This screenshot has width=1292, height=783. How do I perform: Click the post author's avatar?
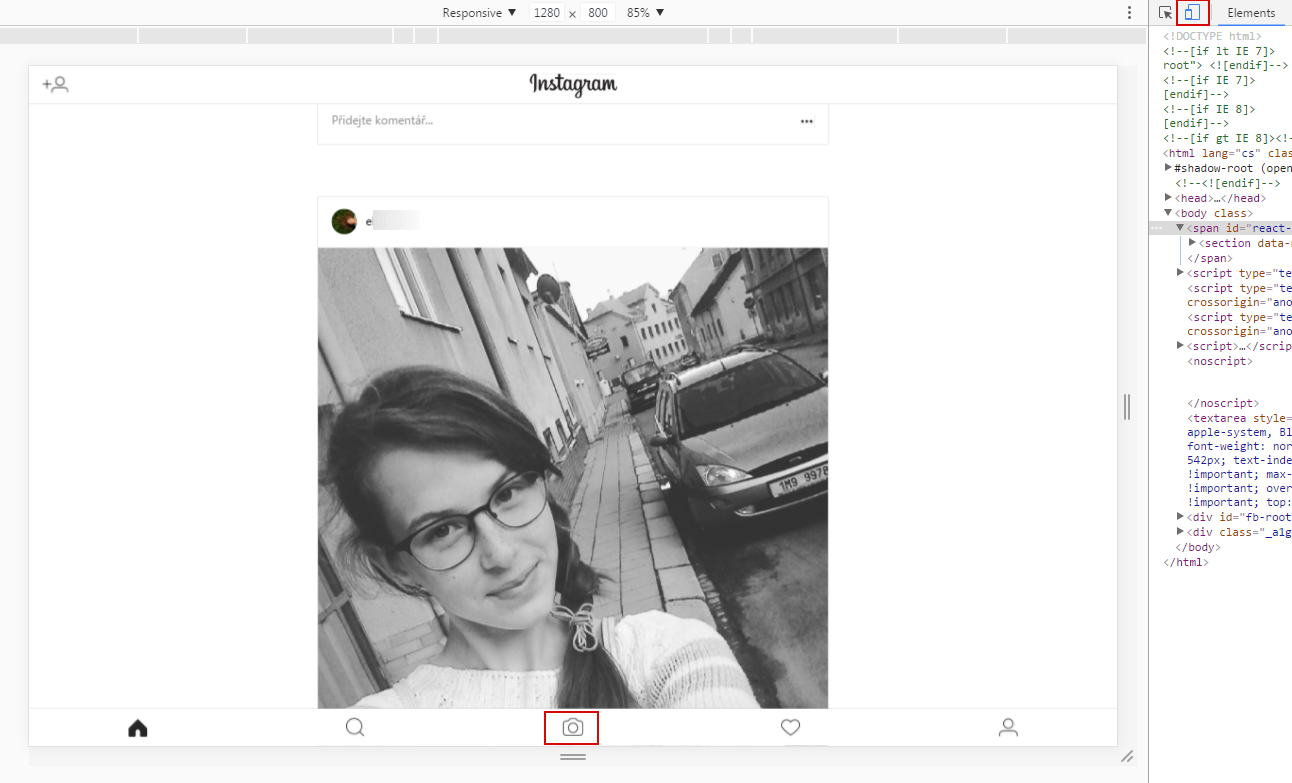pyautogui.click(x=344, y=221)
